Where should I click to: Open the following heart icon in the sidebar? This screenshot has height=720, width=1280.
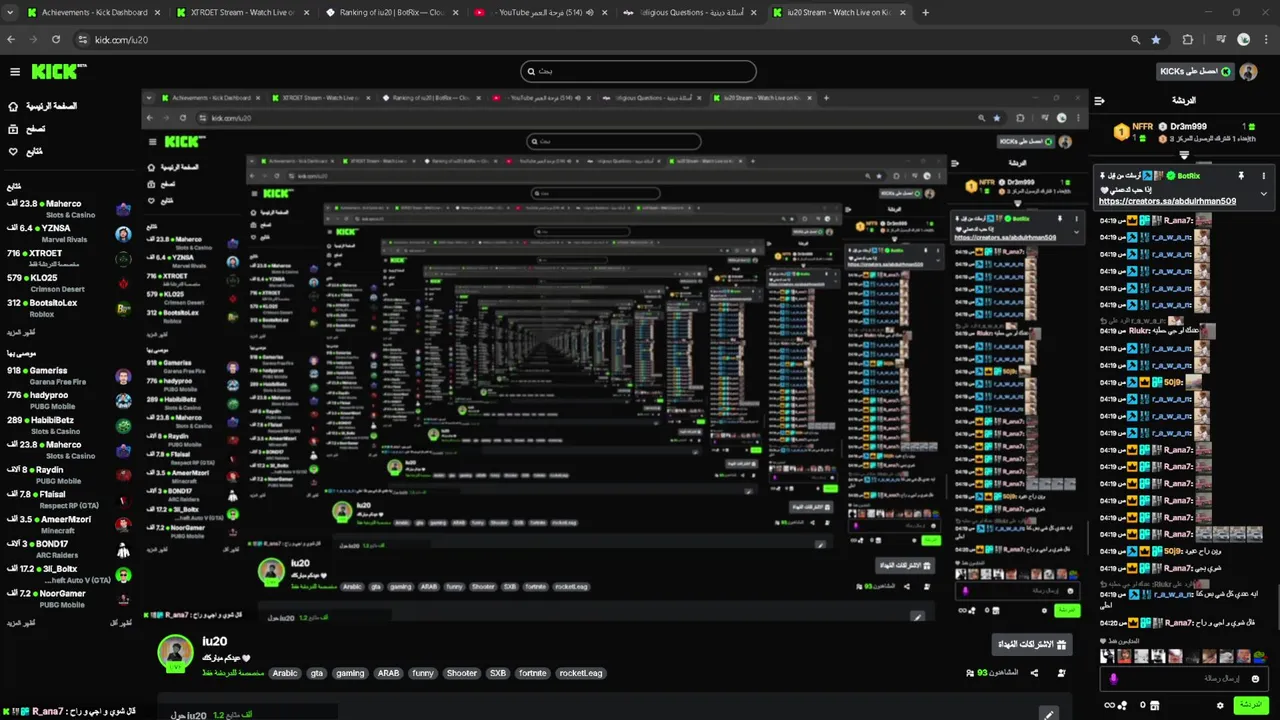[13, 152]
